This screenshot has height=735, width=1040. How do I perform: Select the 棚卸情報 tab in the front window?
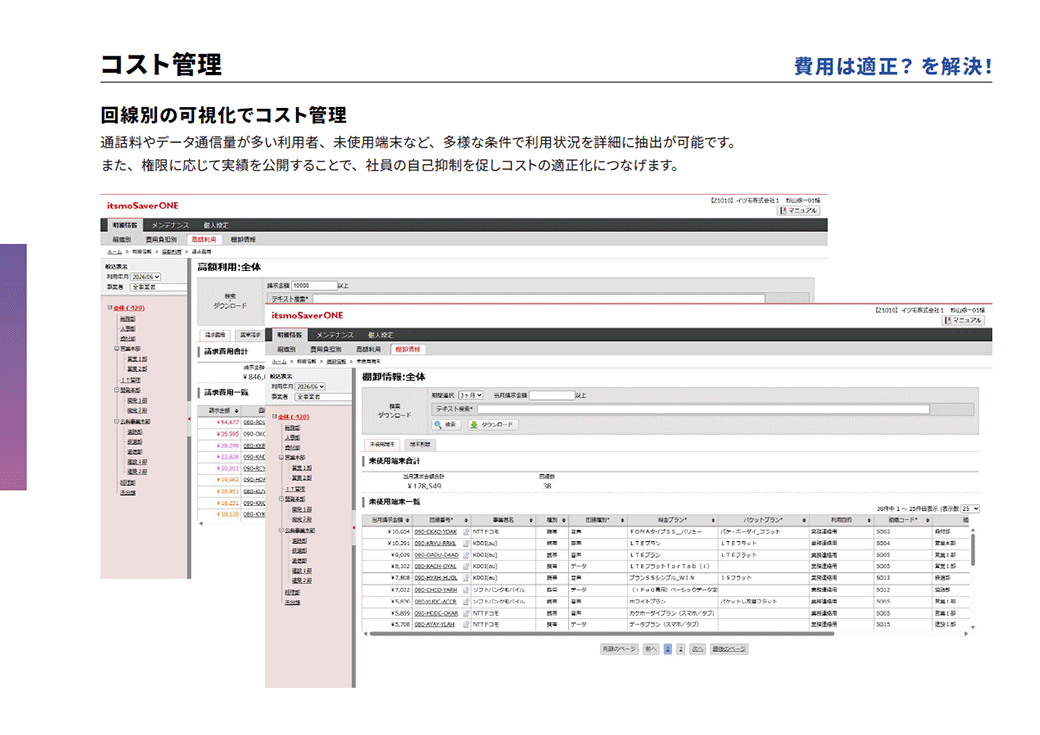[x=408, y=349]
